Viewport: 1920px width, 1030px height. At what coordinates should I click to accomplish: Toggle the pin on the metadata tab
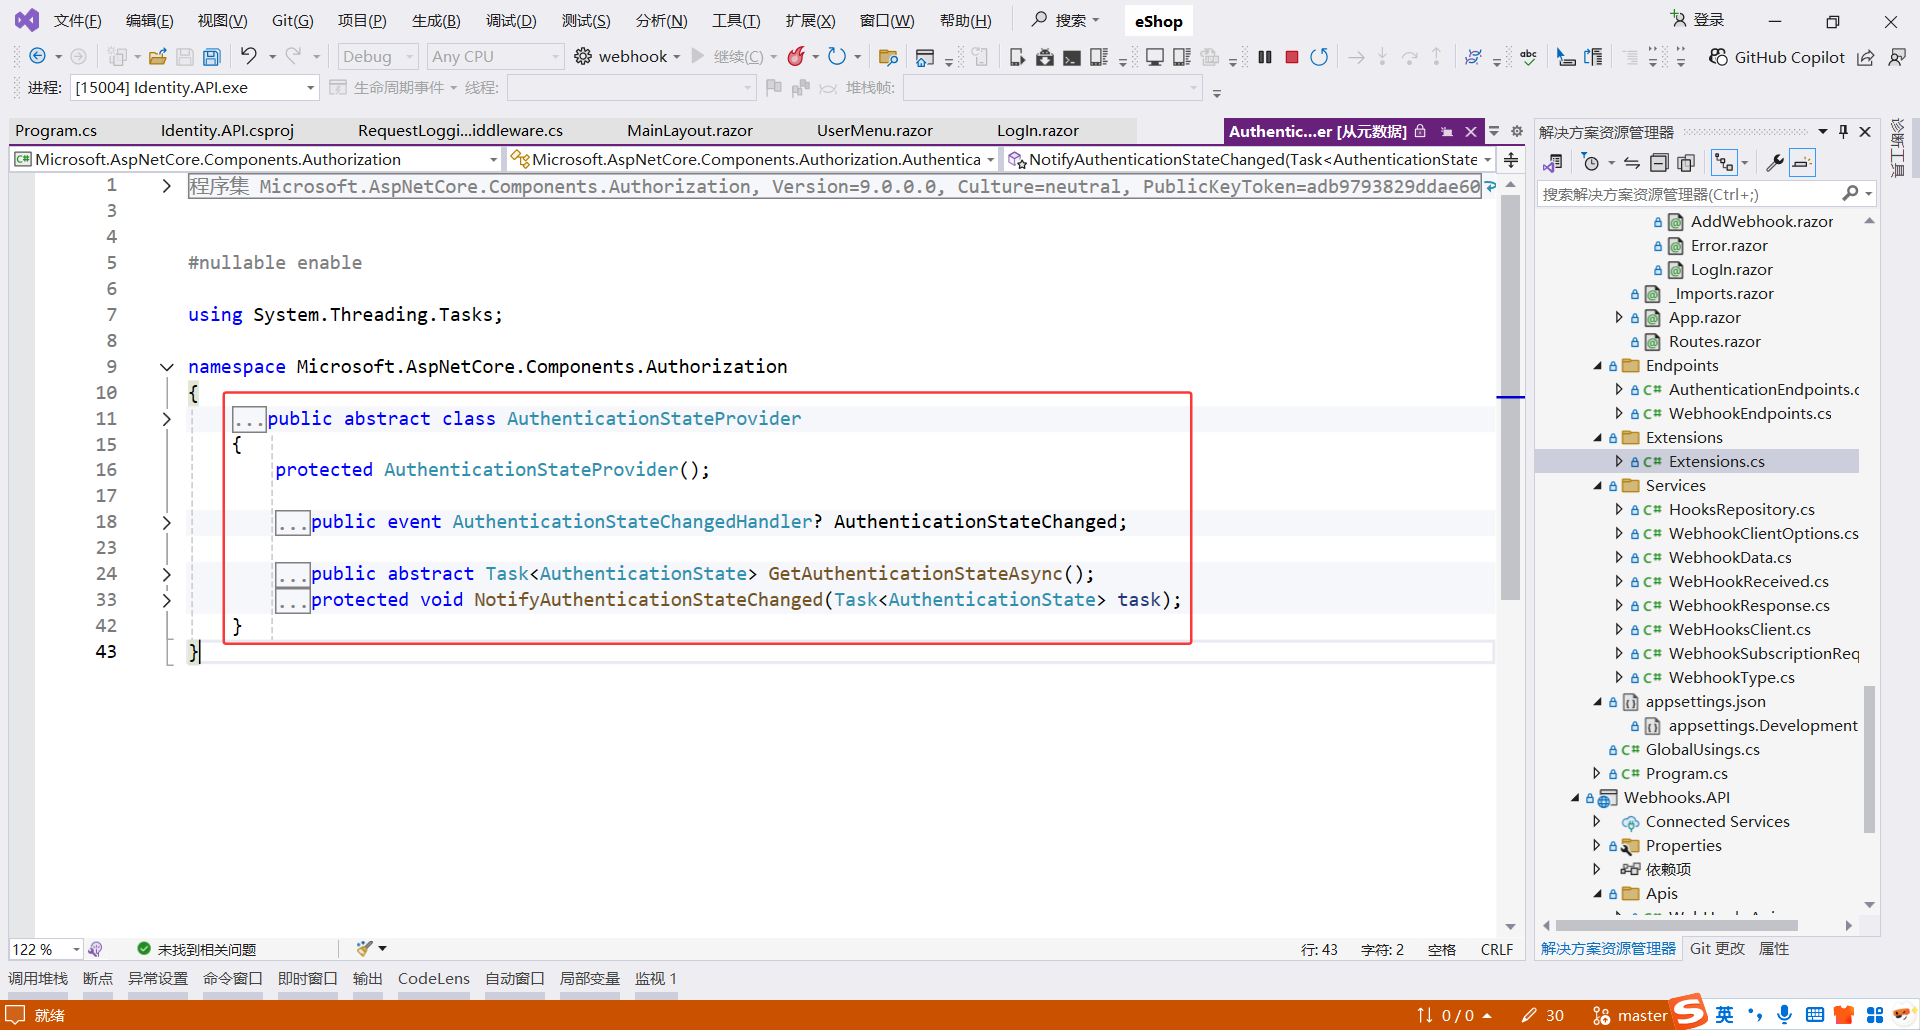[x=1447, y=132]
